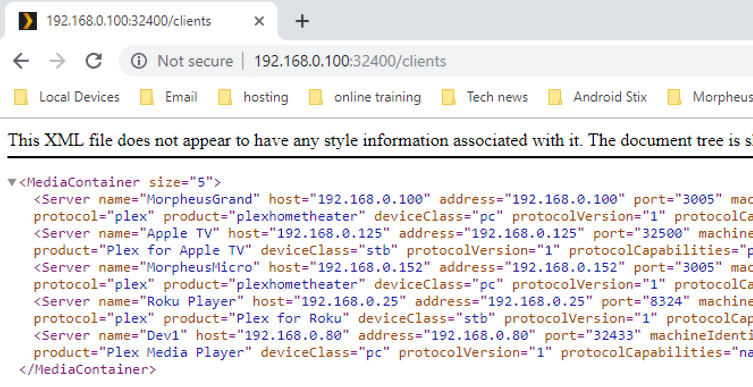Click address "192.168.0.125" value
The width and height of the screenshot is (753, 387).
(524, 233)
